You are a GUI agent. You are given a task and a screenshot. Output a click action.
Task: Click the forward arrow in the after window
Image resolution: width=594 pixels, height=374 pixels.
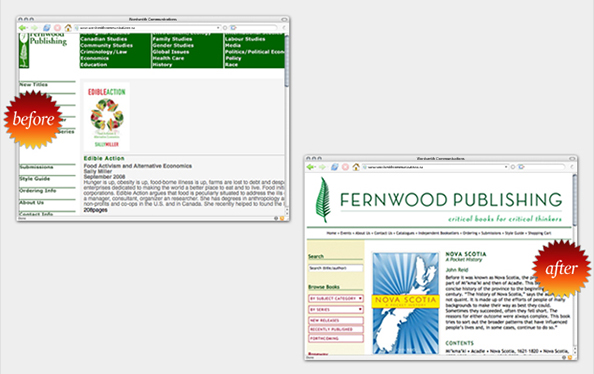click(x=322, y=167)
